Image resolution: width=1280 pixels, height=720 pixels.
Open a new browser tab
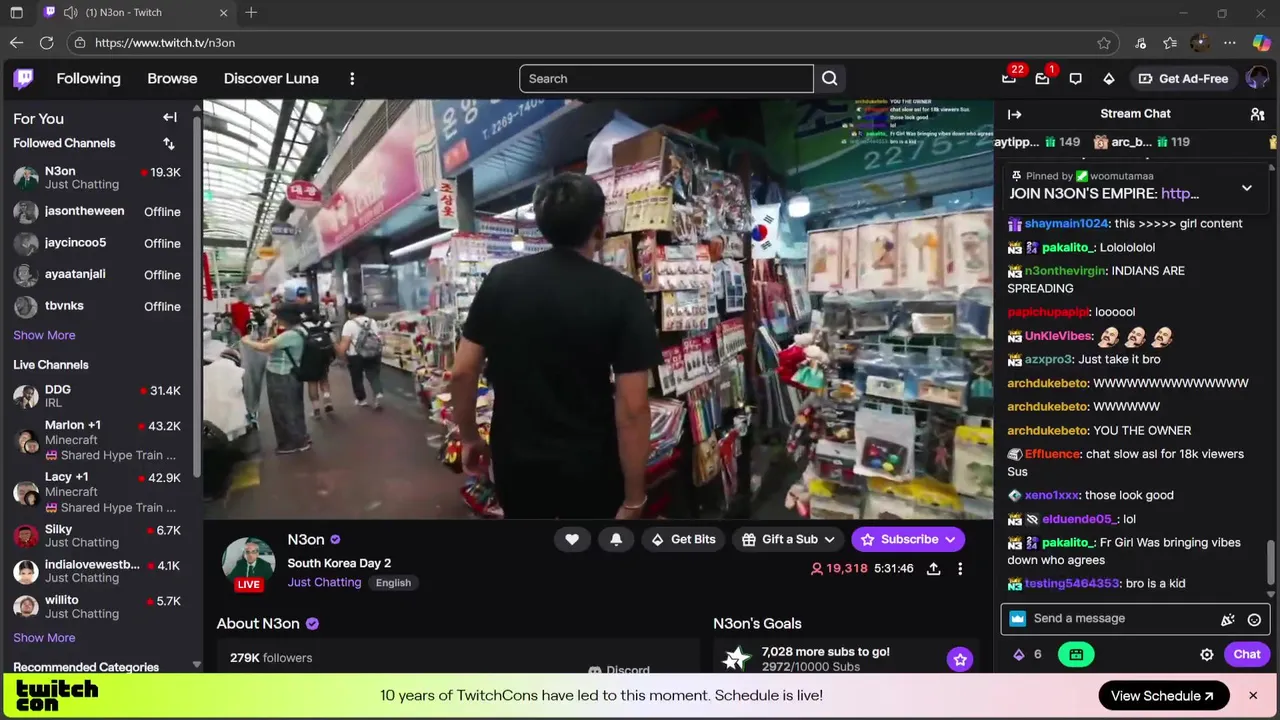tap(251, 13)
